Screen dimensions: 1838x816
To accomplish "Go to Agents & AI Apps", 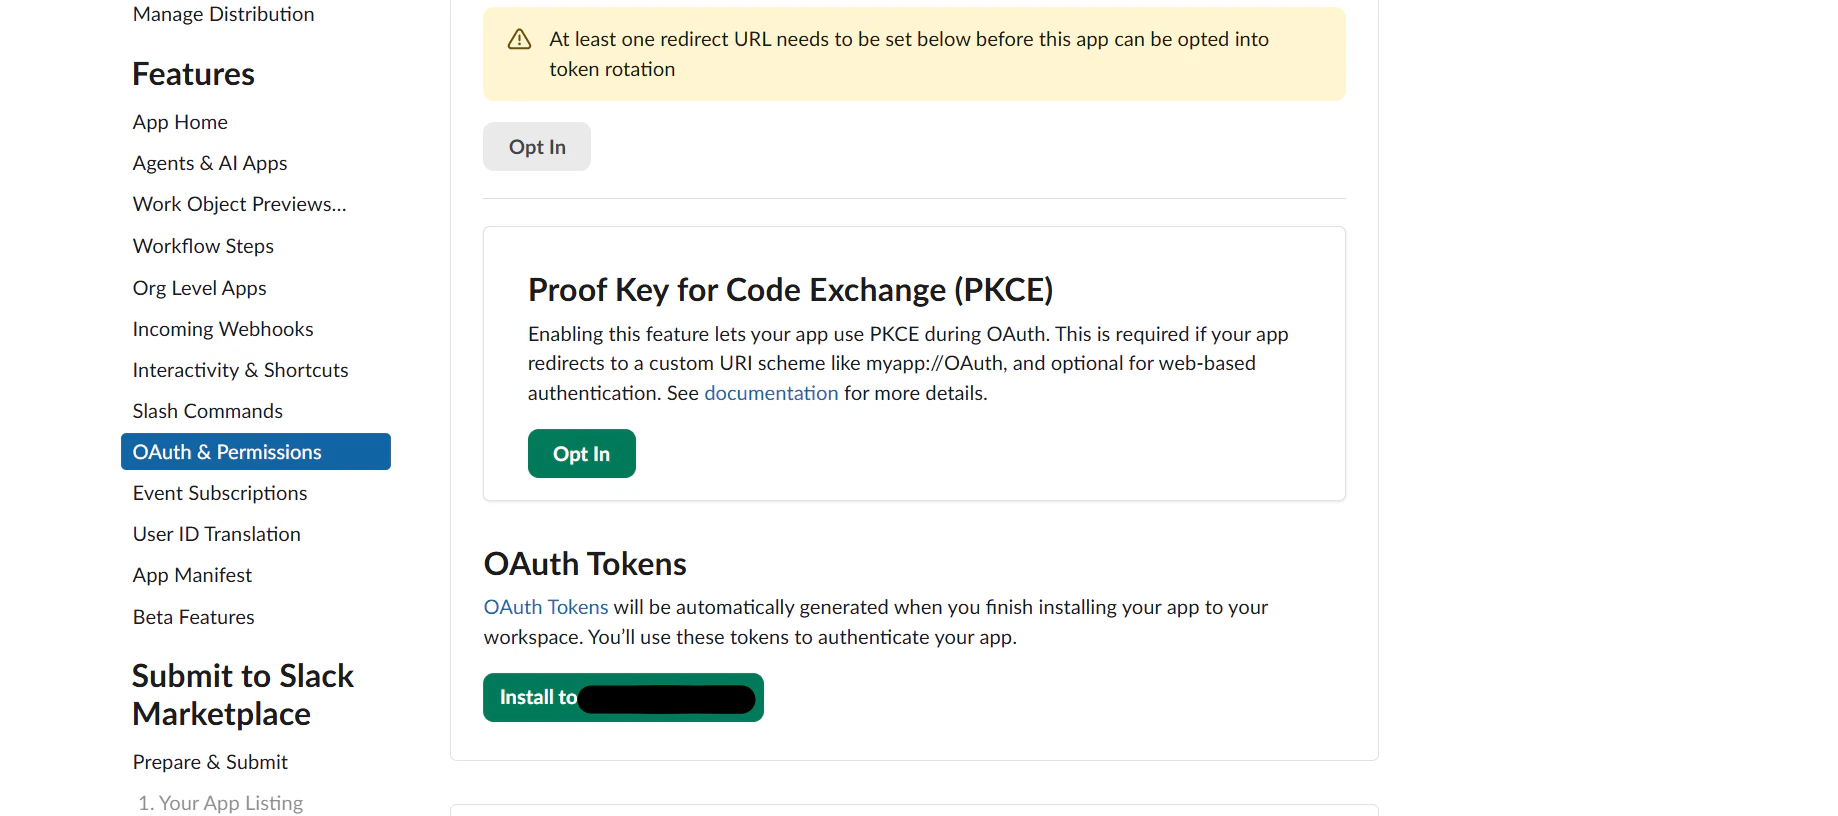I will click(210, 163).
